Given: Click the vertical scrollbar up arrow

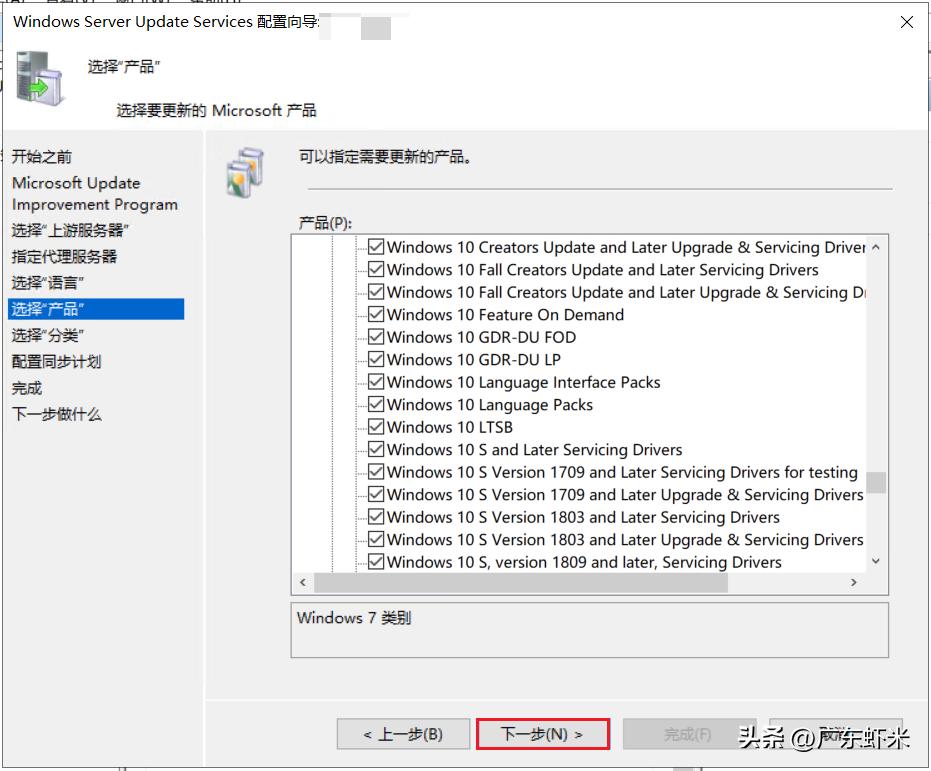Looking at the screenshot, I should point(876,247).
